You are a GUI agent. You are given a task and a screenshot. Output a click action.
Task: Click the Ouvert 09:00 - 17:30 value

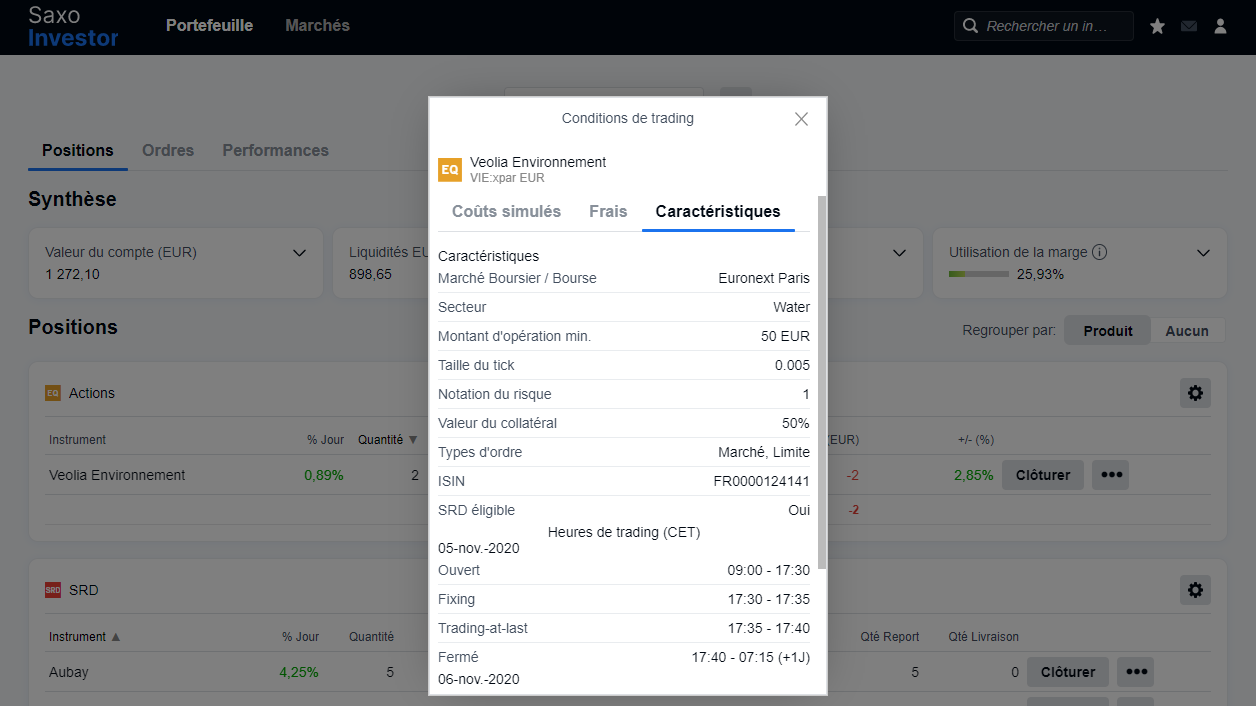pyautogui.click(x=769, y=570)
